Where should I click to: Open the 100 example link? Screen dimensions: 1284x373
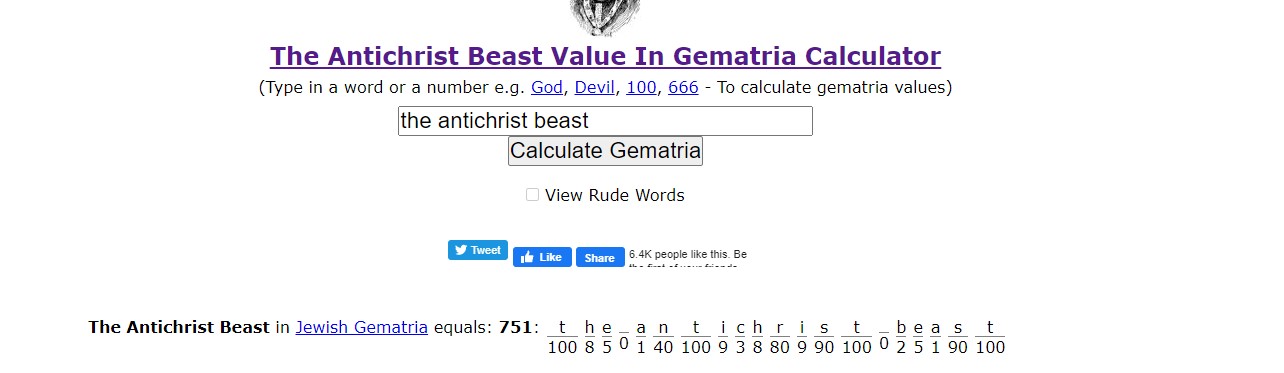(641, 87)
